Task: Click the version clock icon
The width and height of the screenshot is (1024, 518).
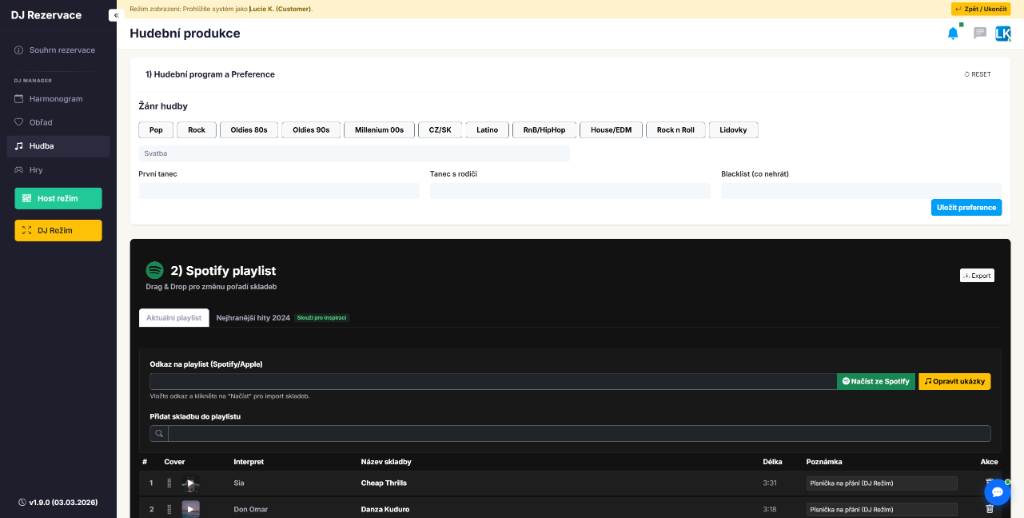Action: 23,502
